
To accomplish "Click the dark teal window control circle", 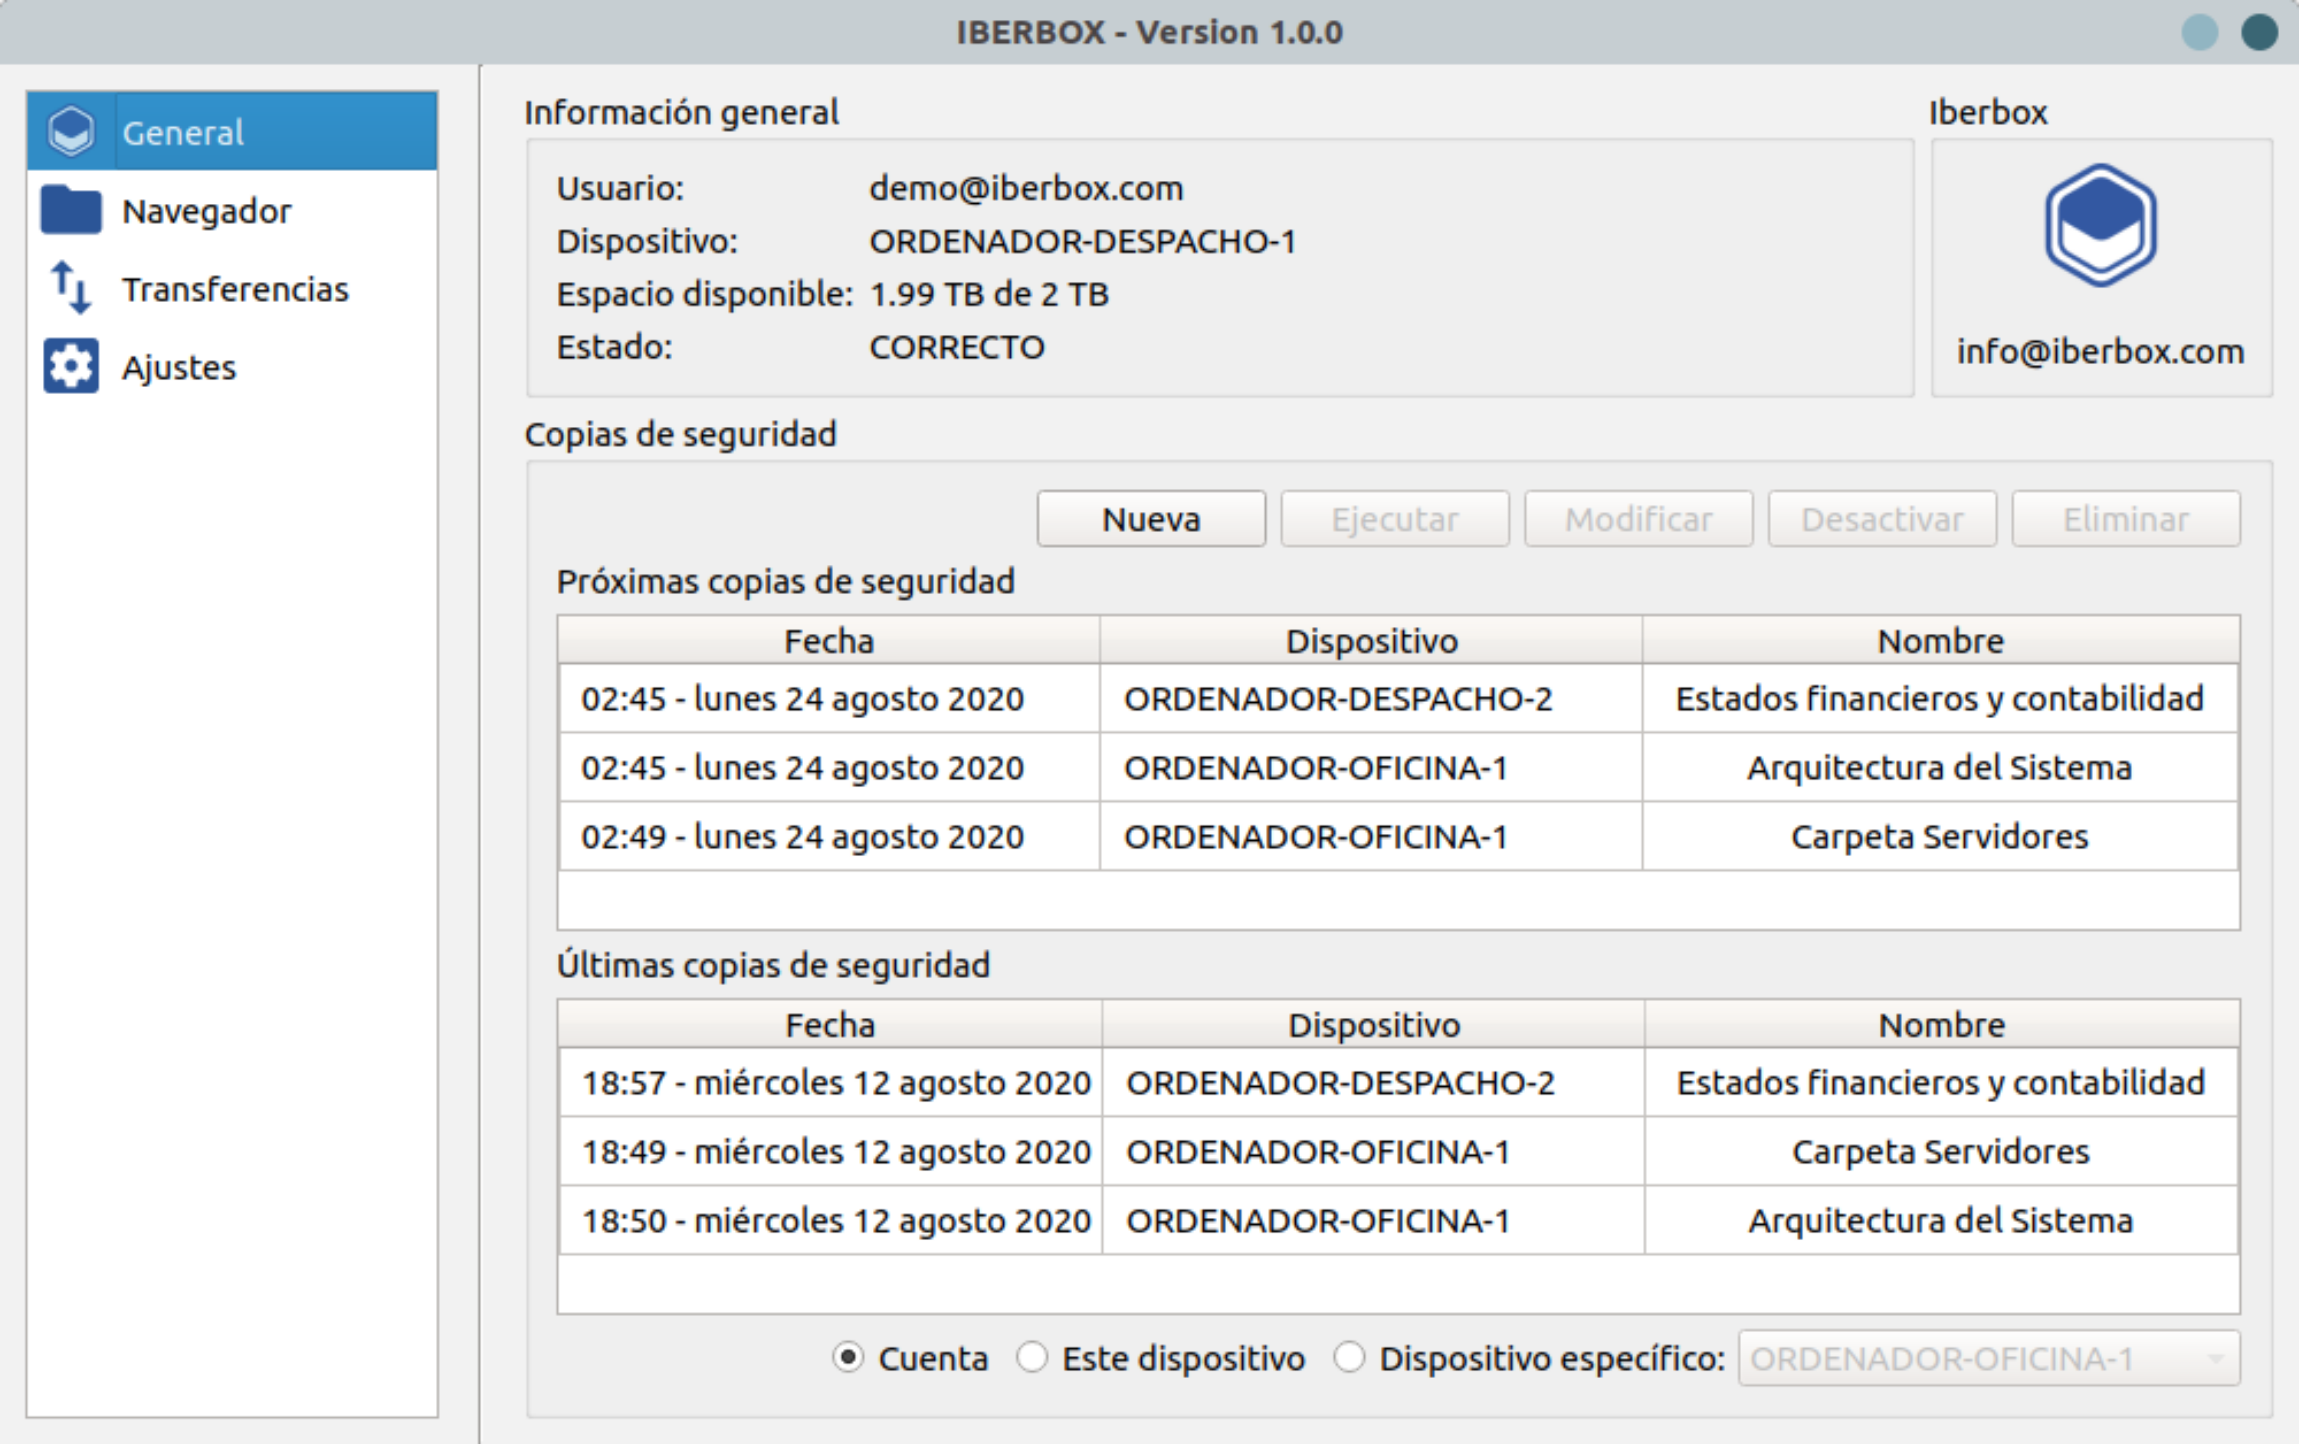I will tap(2259, 32).
